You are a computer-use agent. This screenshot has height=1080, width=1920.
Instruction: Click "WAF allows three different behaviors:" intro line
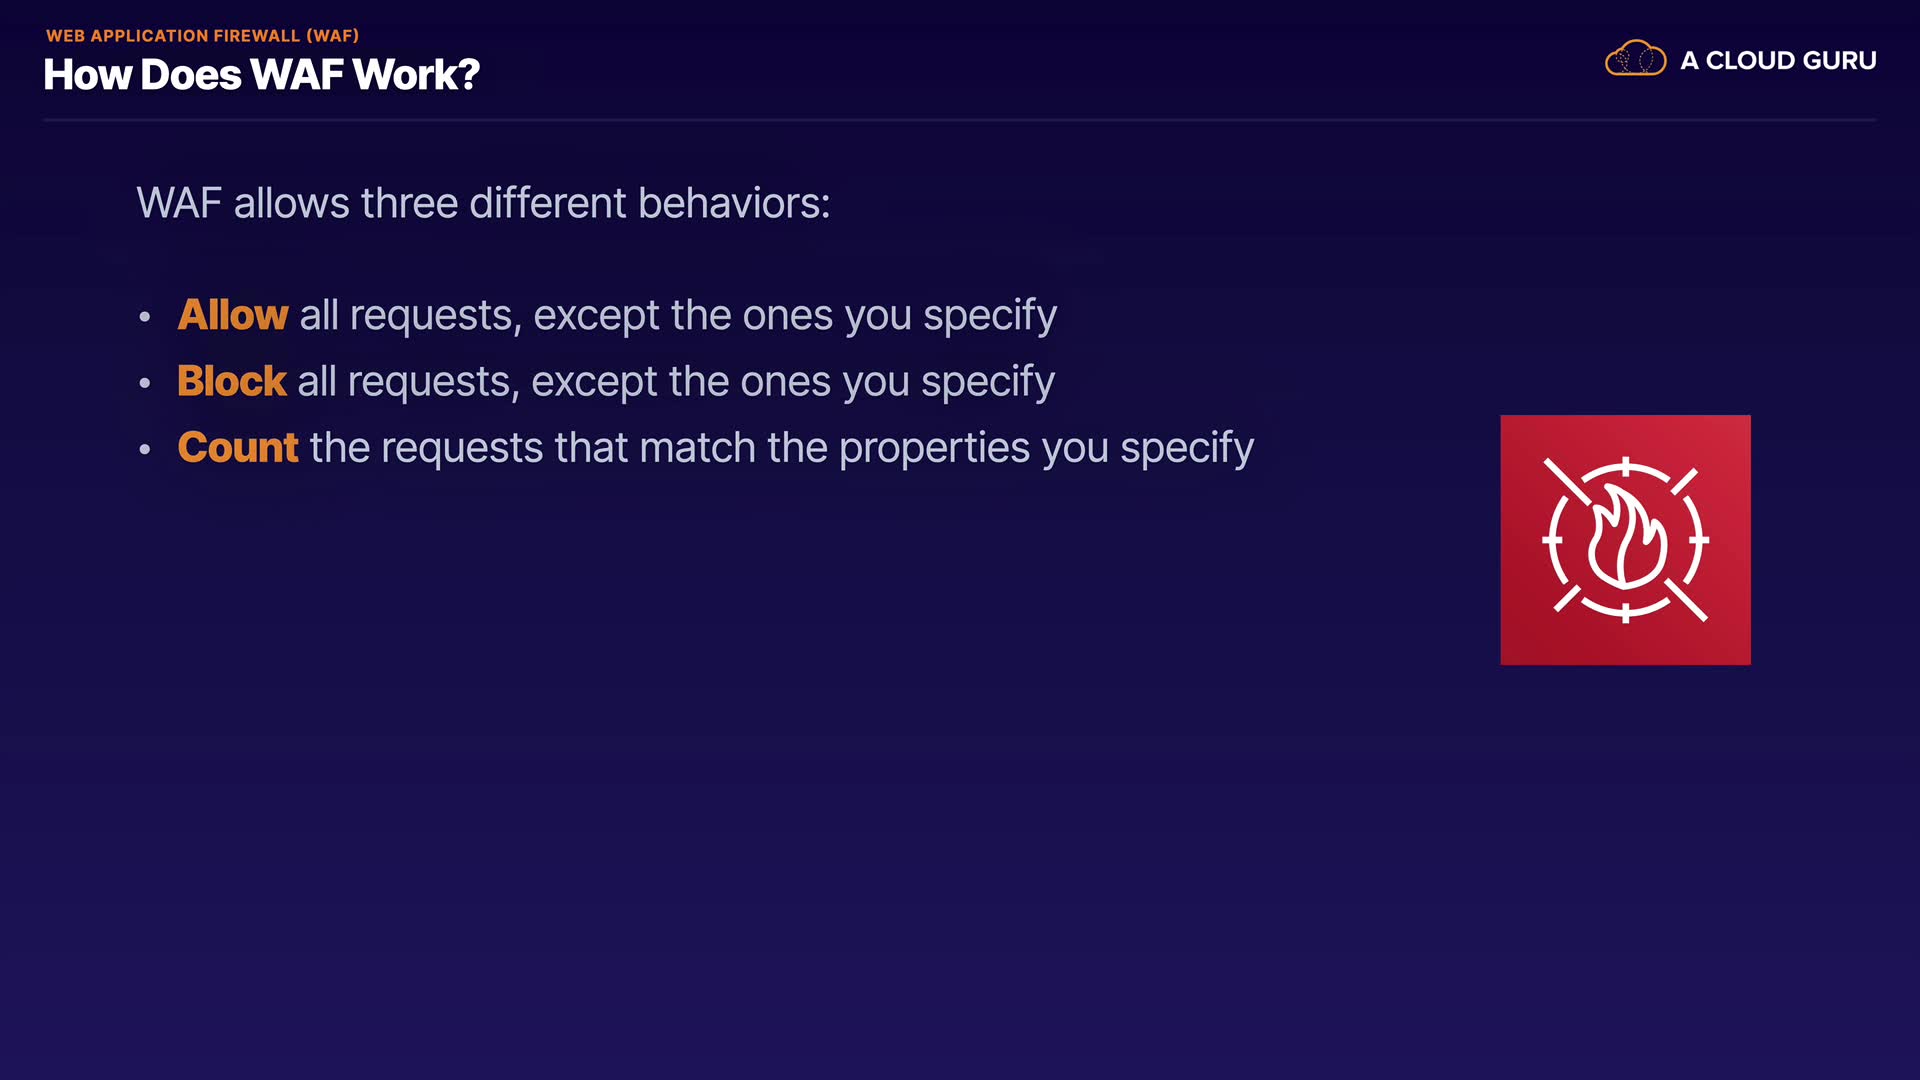483,203
